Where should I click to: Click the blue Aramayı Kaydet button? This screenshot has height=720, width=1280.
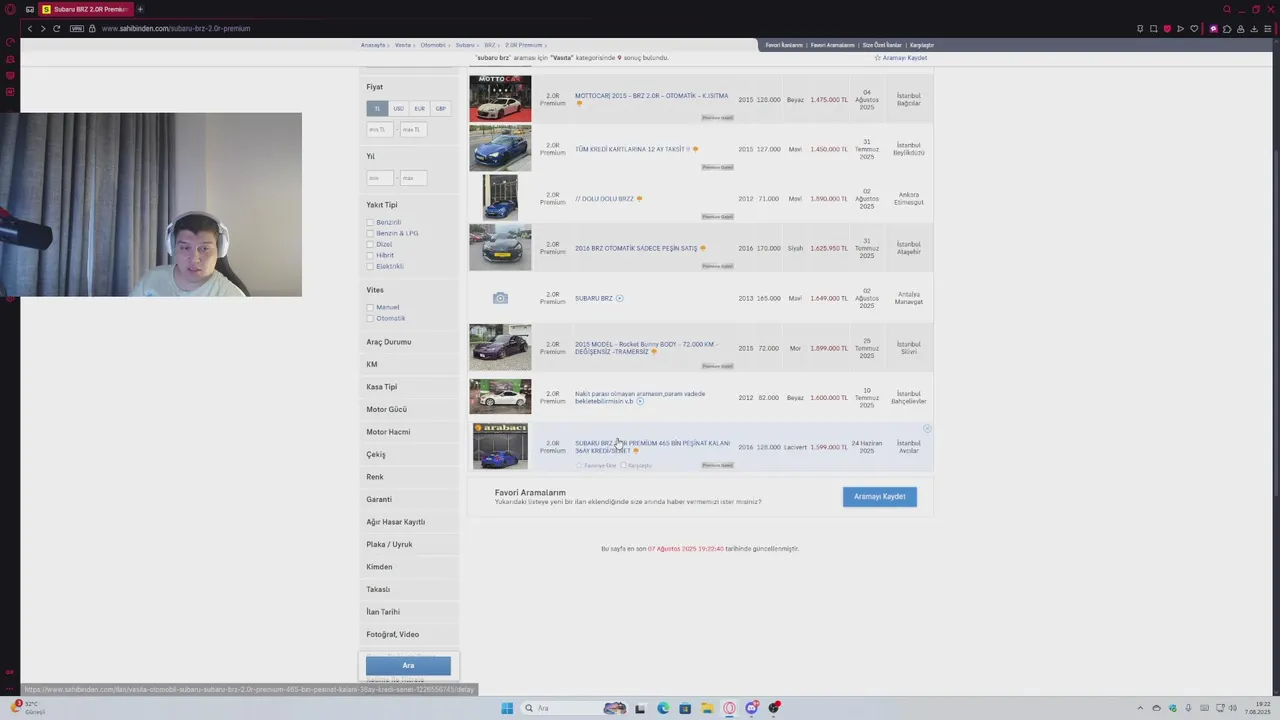(x=880, y=497)
